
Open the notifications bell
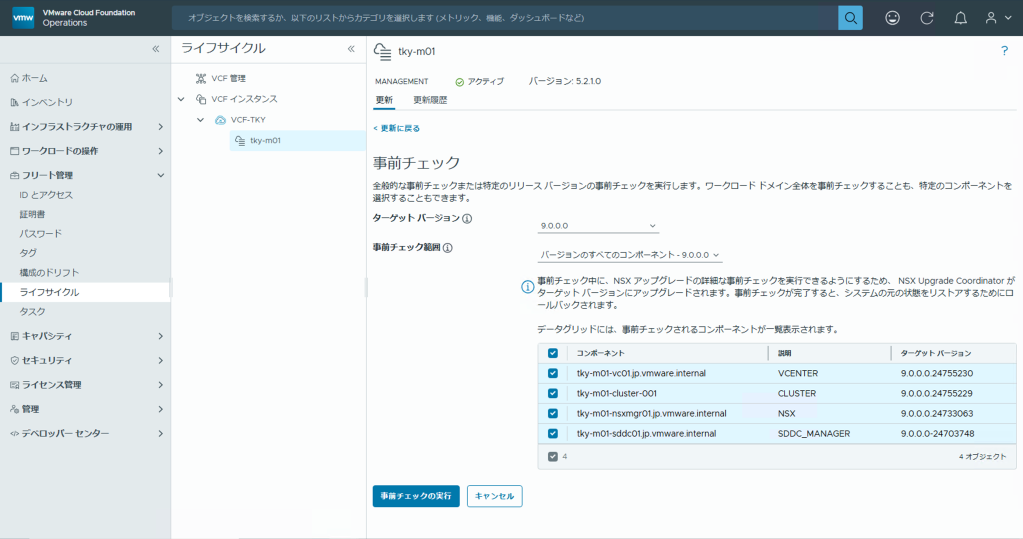tap(960, 18)
